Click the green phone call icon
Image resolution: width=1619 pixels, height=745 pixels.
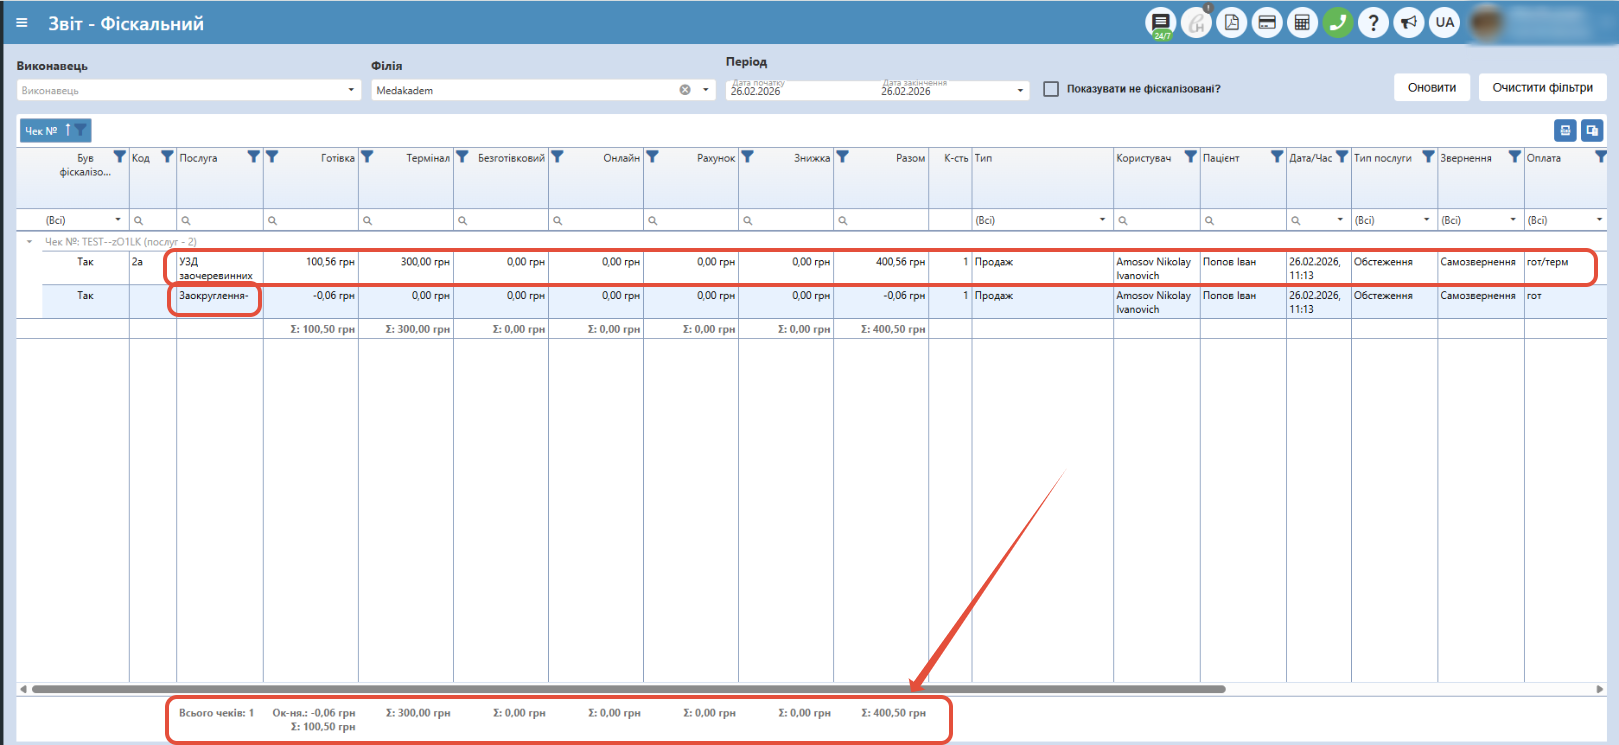click(x=1338, y=23)
